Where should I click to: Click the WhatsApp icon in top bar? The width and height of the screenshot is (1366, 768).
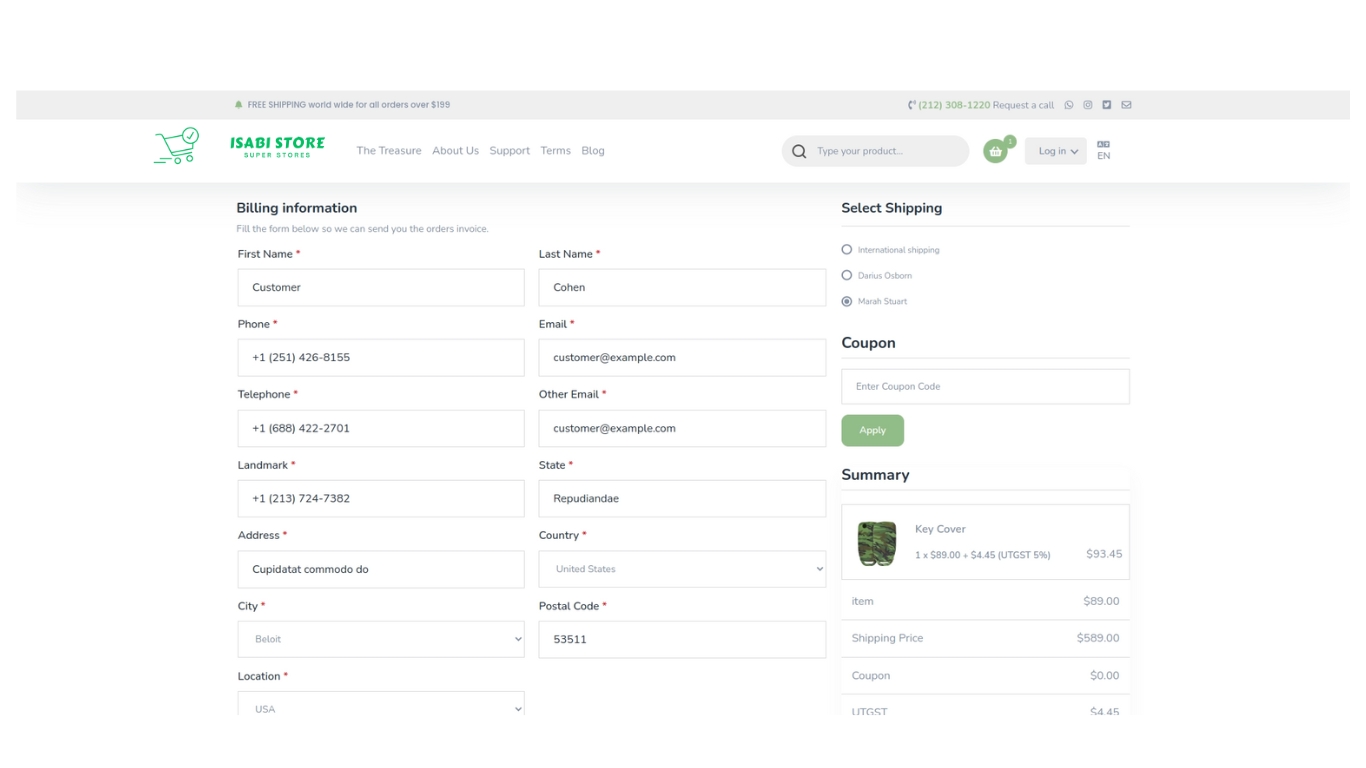pos(1069,105)
